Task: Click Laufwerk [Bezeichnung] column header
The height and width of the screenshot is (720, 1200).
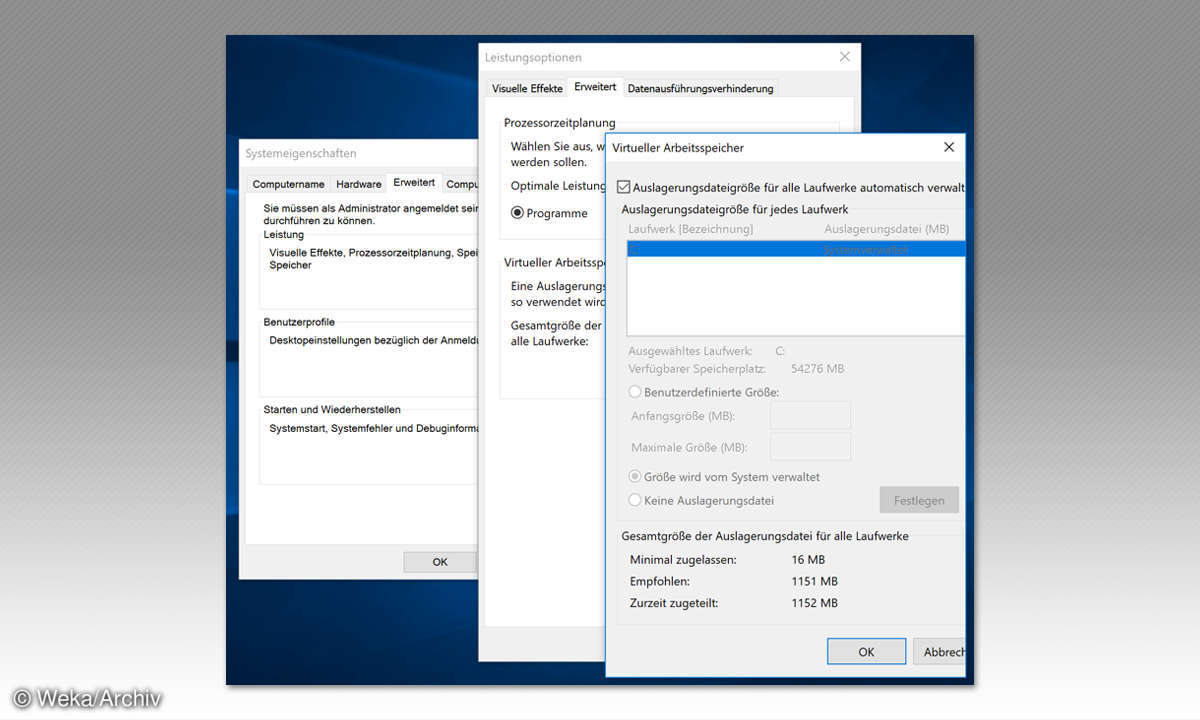Action: click(x=691, y=229)
